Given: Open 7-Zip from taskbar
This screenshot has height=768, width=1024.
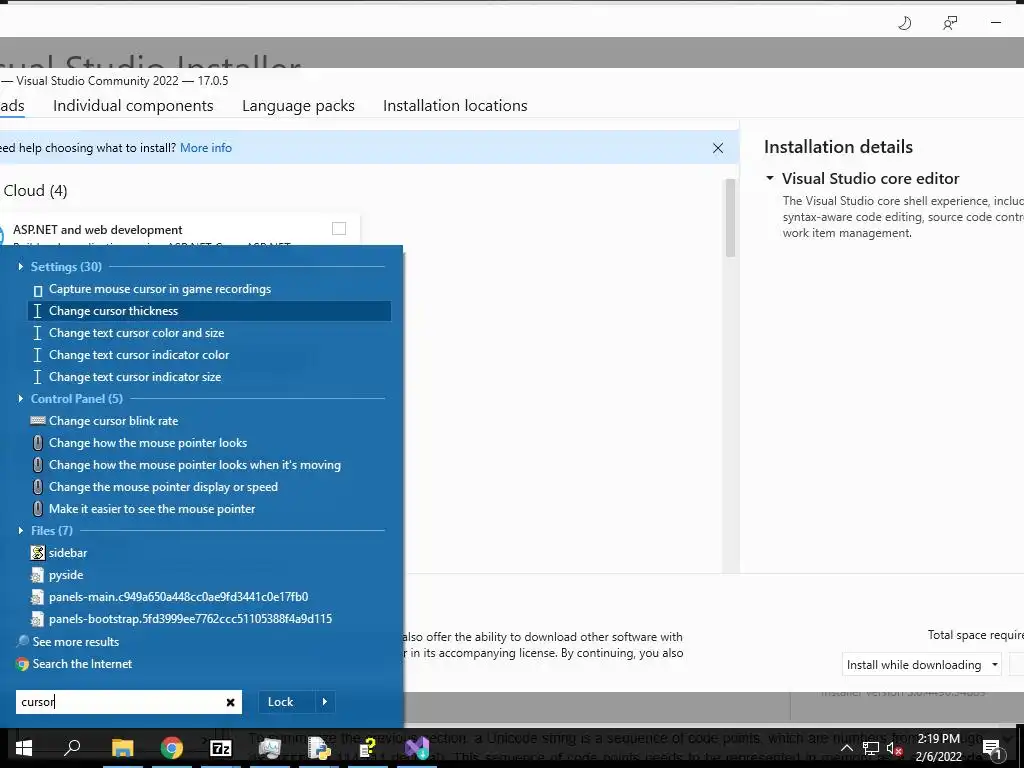Looking at the screenshot, I should (x=221, y=748).
